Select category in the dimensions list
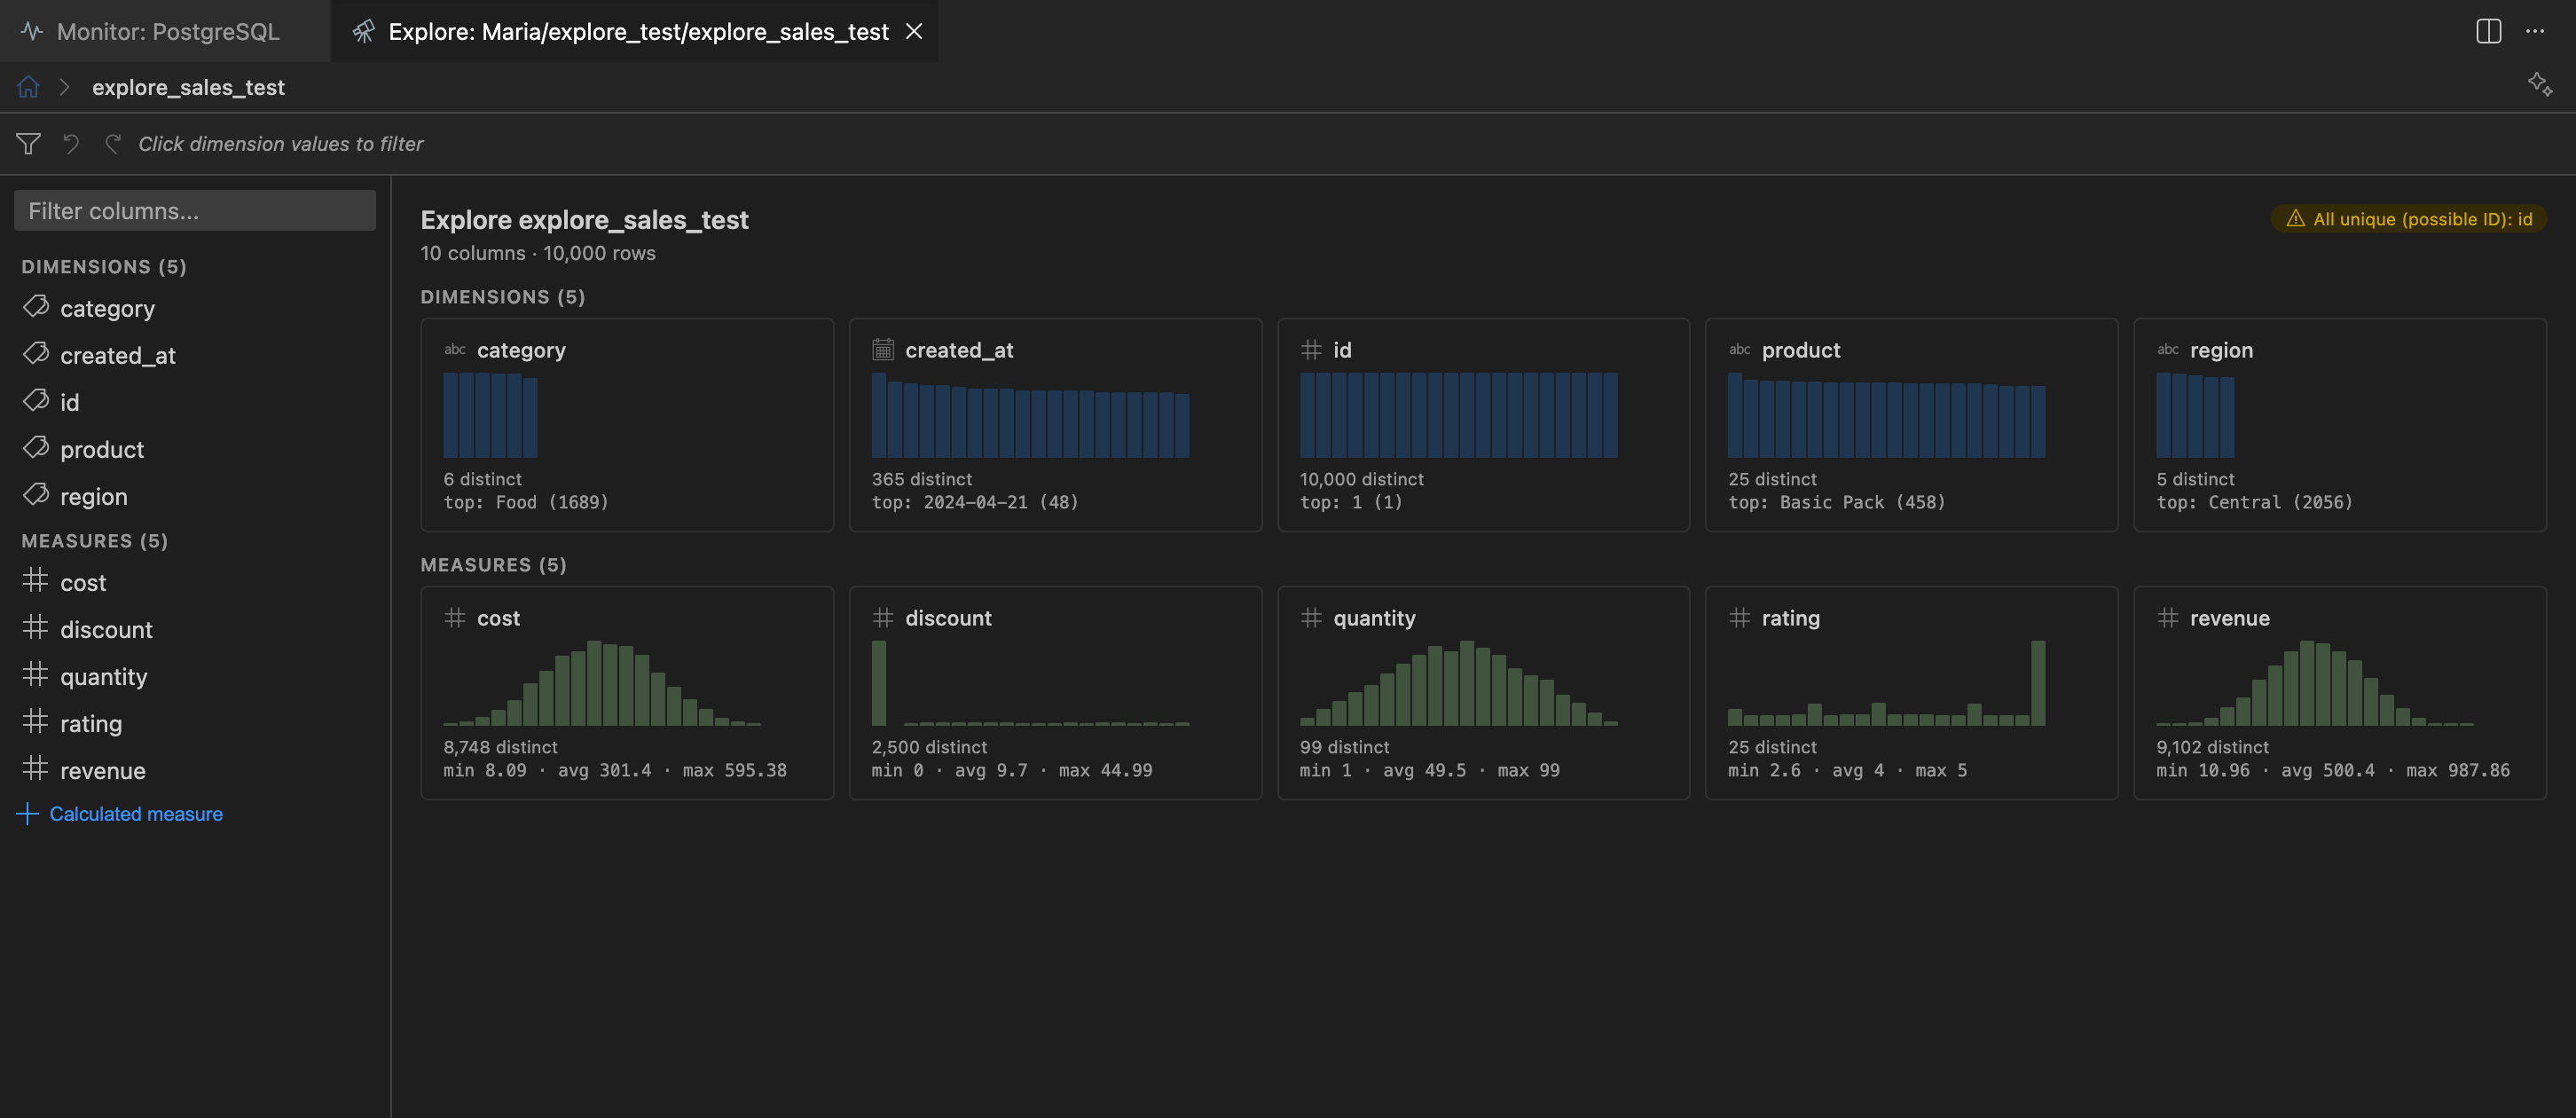Image resolution: width=2576 pixels, height=1118 pixels. (x=195, y=308)
